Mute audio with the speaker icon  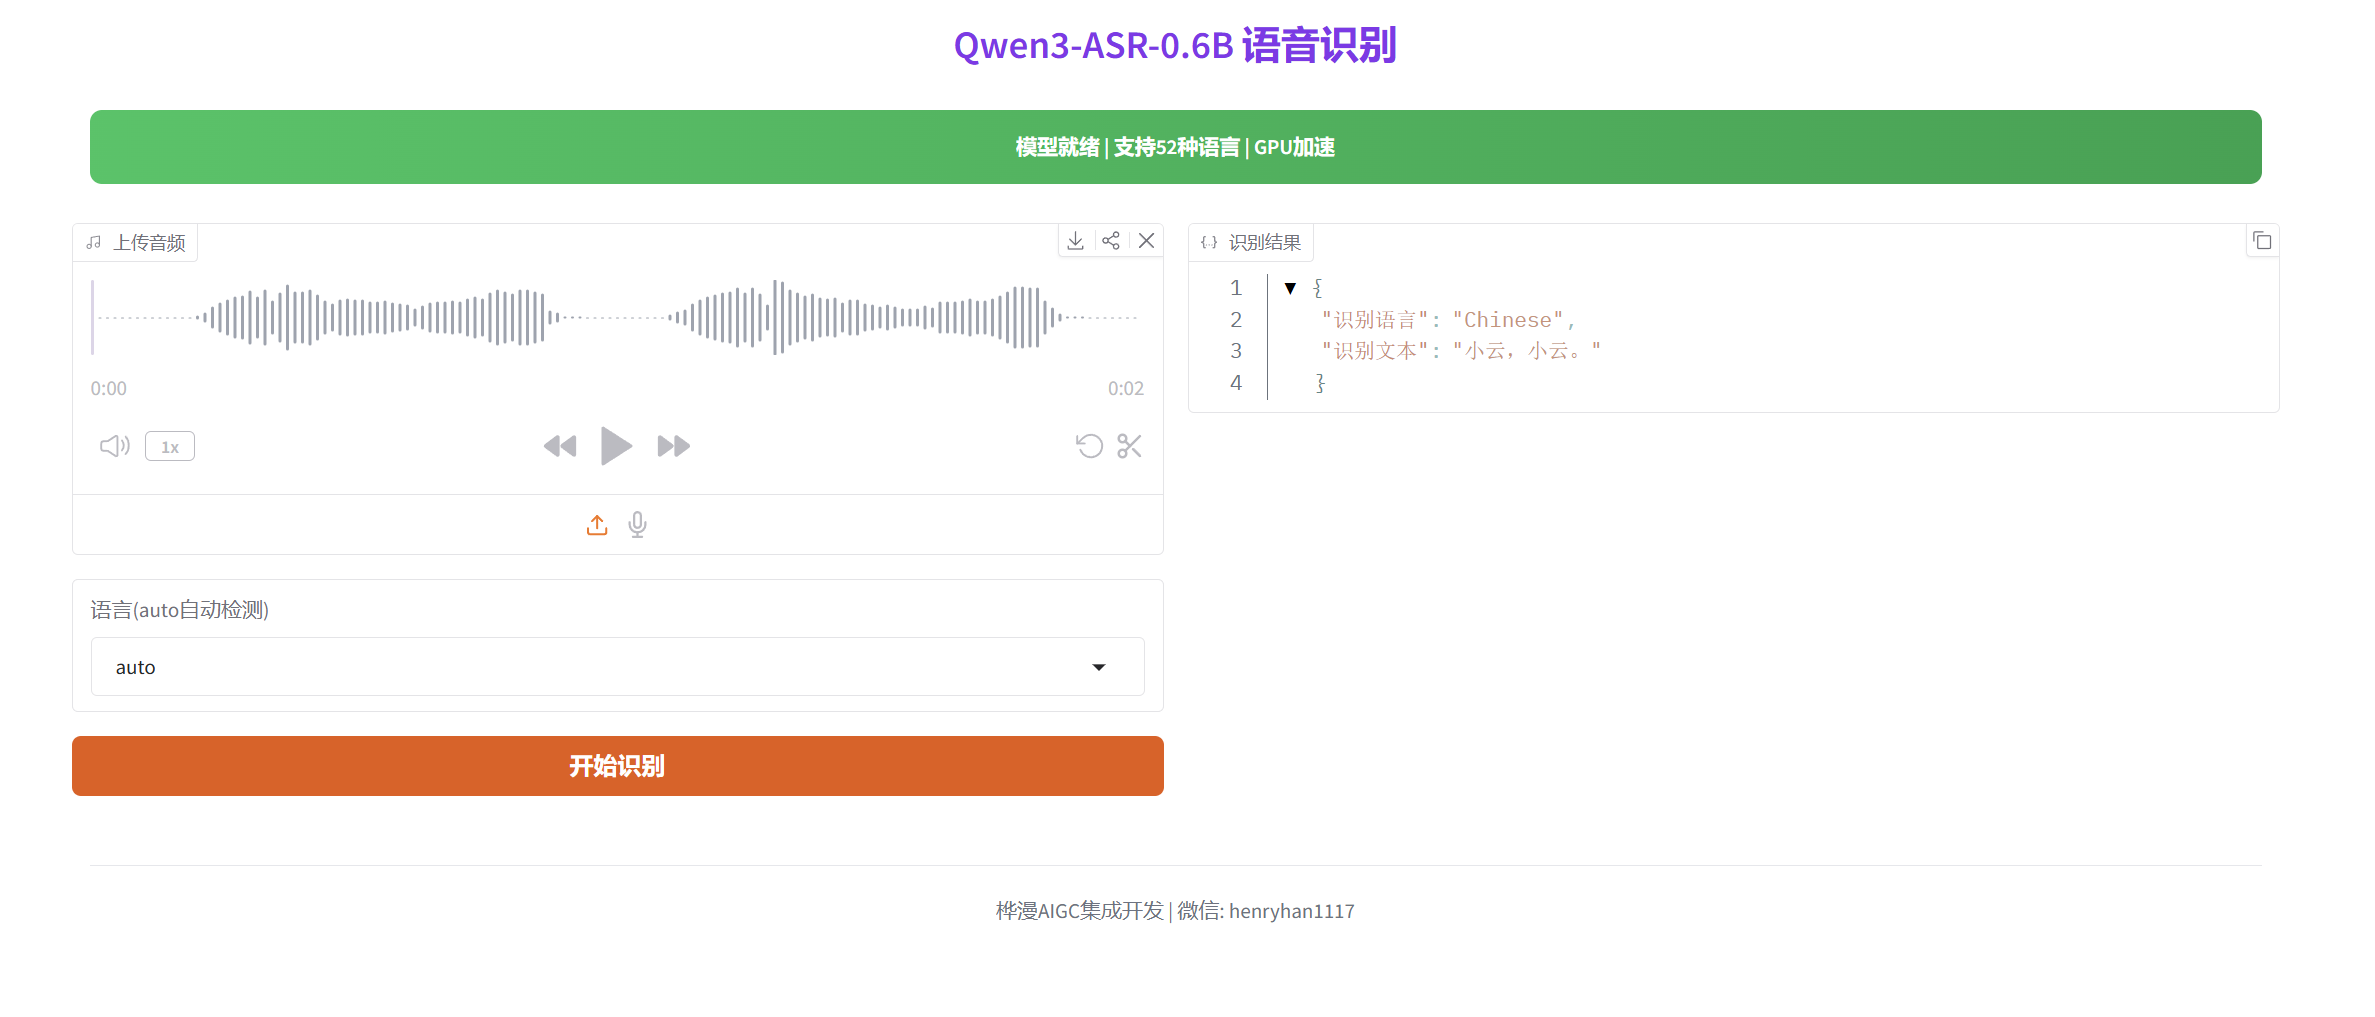[x=114, y=446]
